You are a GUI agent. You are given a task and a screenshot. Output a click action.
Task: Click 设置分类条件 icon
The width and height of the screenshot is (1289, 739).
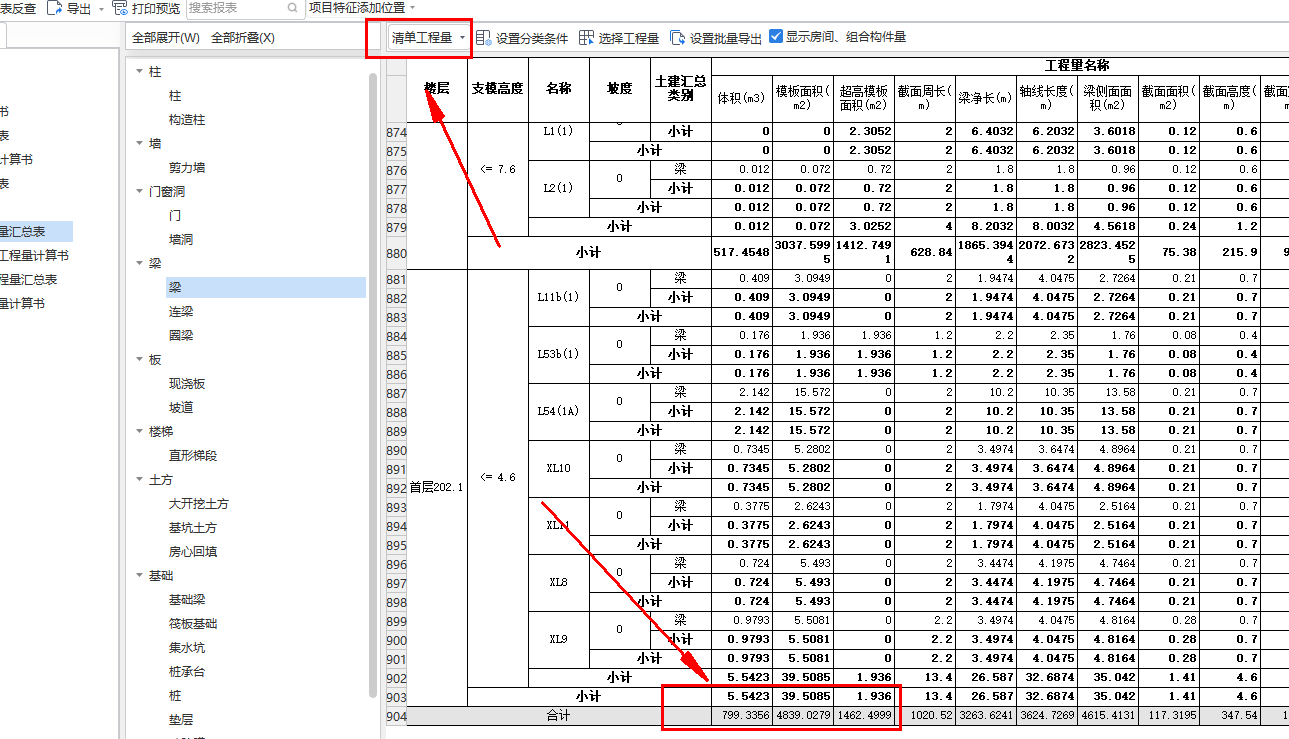click(483, 38)
